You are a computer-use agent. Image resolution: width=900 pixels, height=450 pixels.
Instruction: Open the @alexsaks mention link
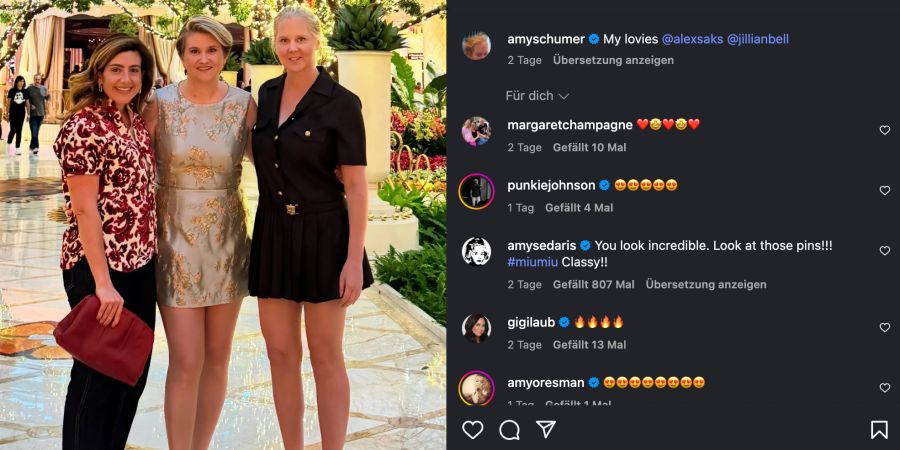click(692, 39)
